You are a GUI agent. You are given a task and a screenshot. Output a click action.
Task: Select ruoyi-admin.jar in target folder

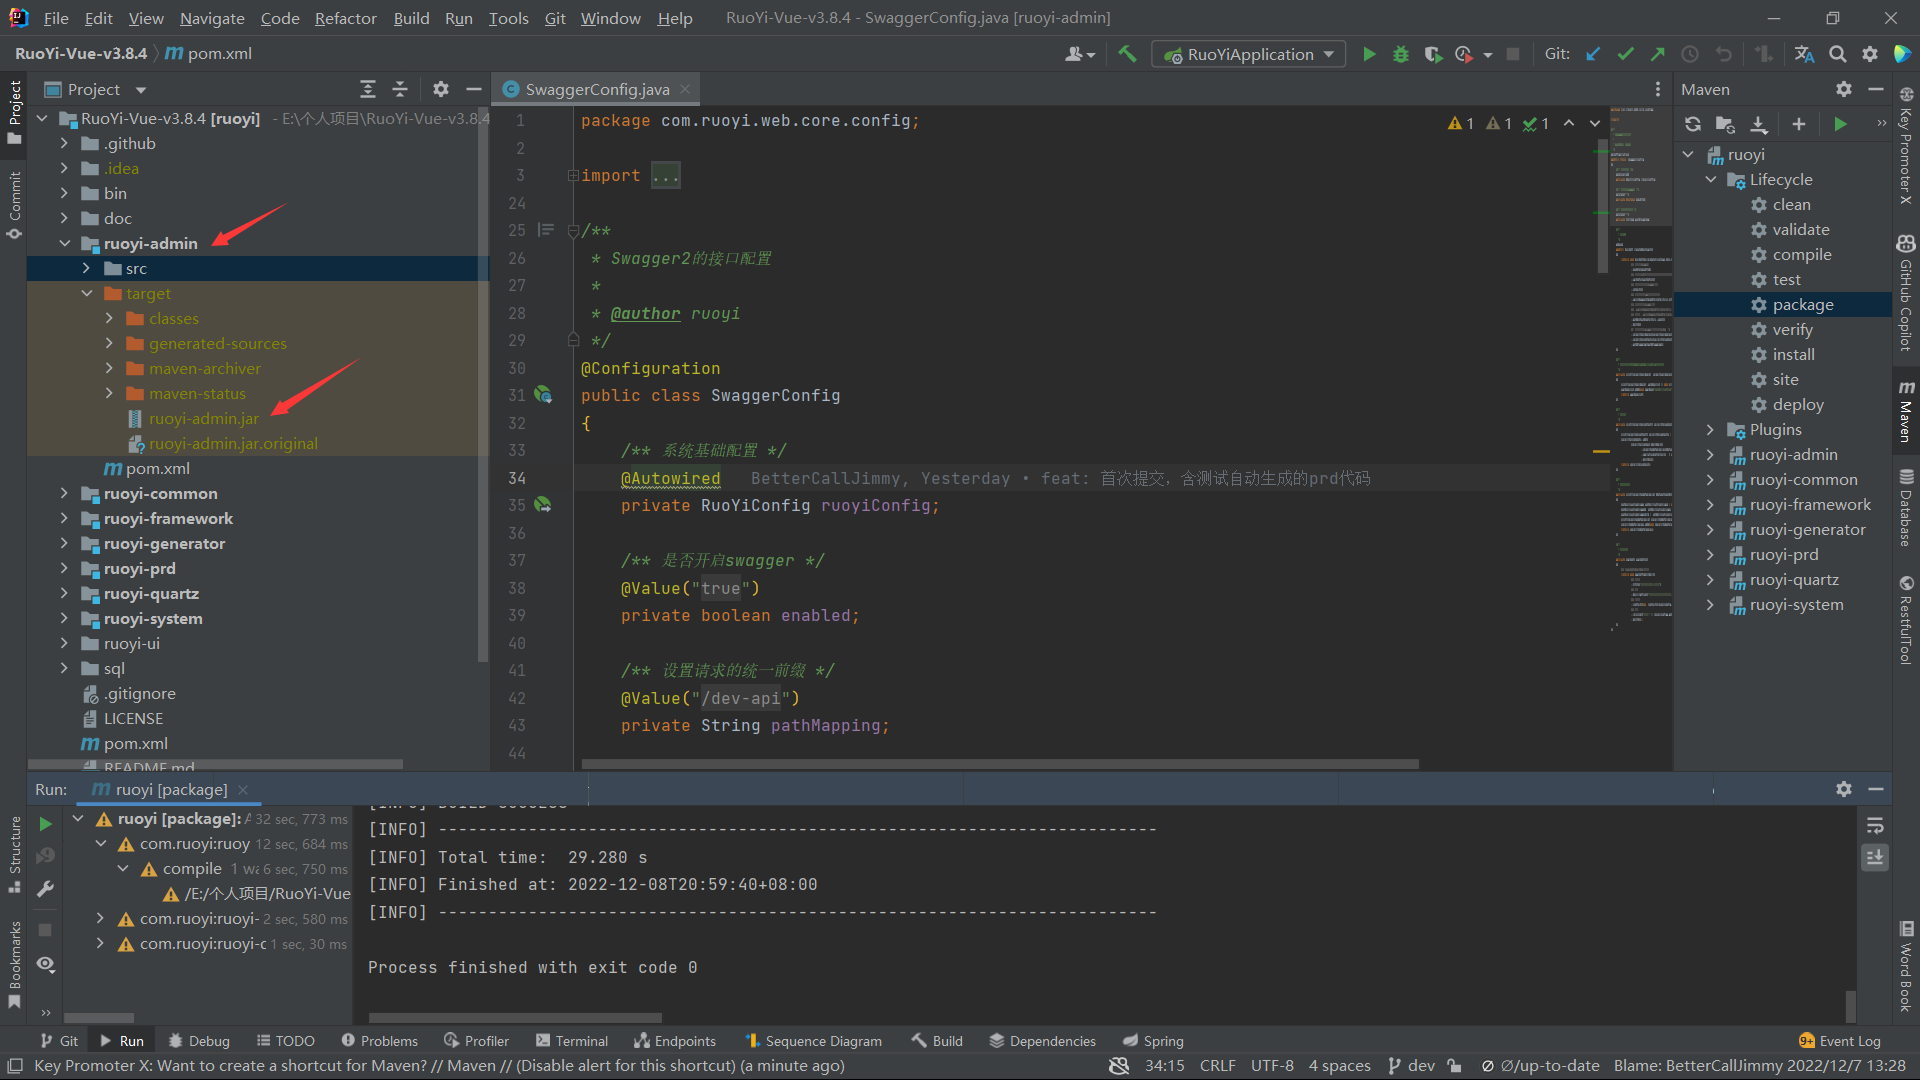[x=203, y=418]
